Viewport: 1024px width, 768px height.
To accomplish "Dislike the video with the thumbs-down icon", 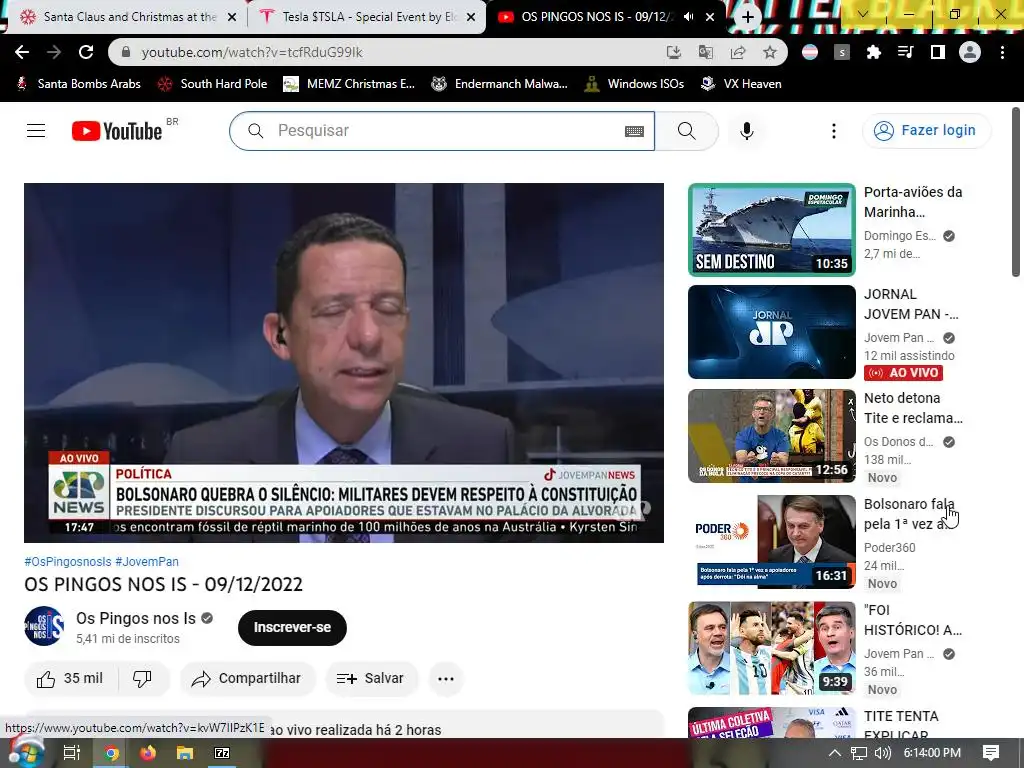I will pyautogui.click(x=142, y=679).
